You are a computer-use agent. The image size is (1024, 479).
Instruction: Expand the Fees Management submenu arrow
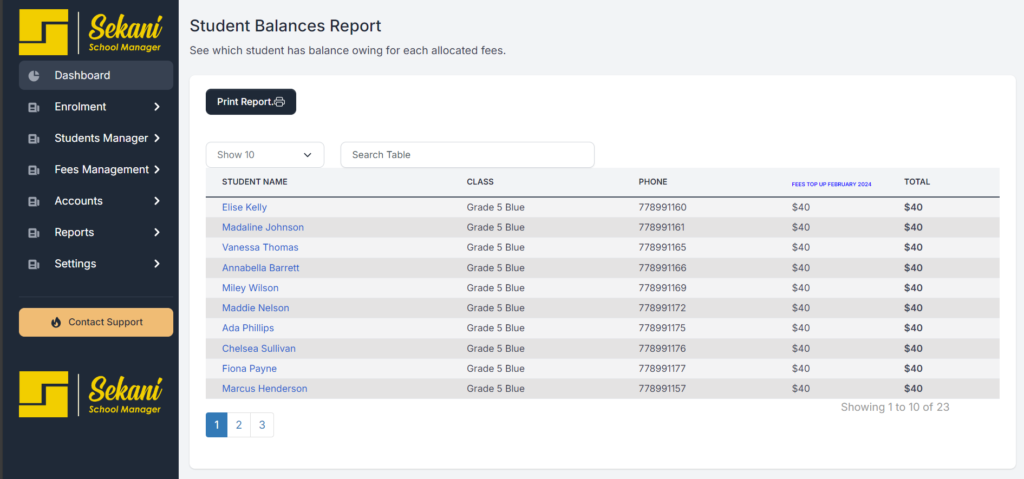157,170
